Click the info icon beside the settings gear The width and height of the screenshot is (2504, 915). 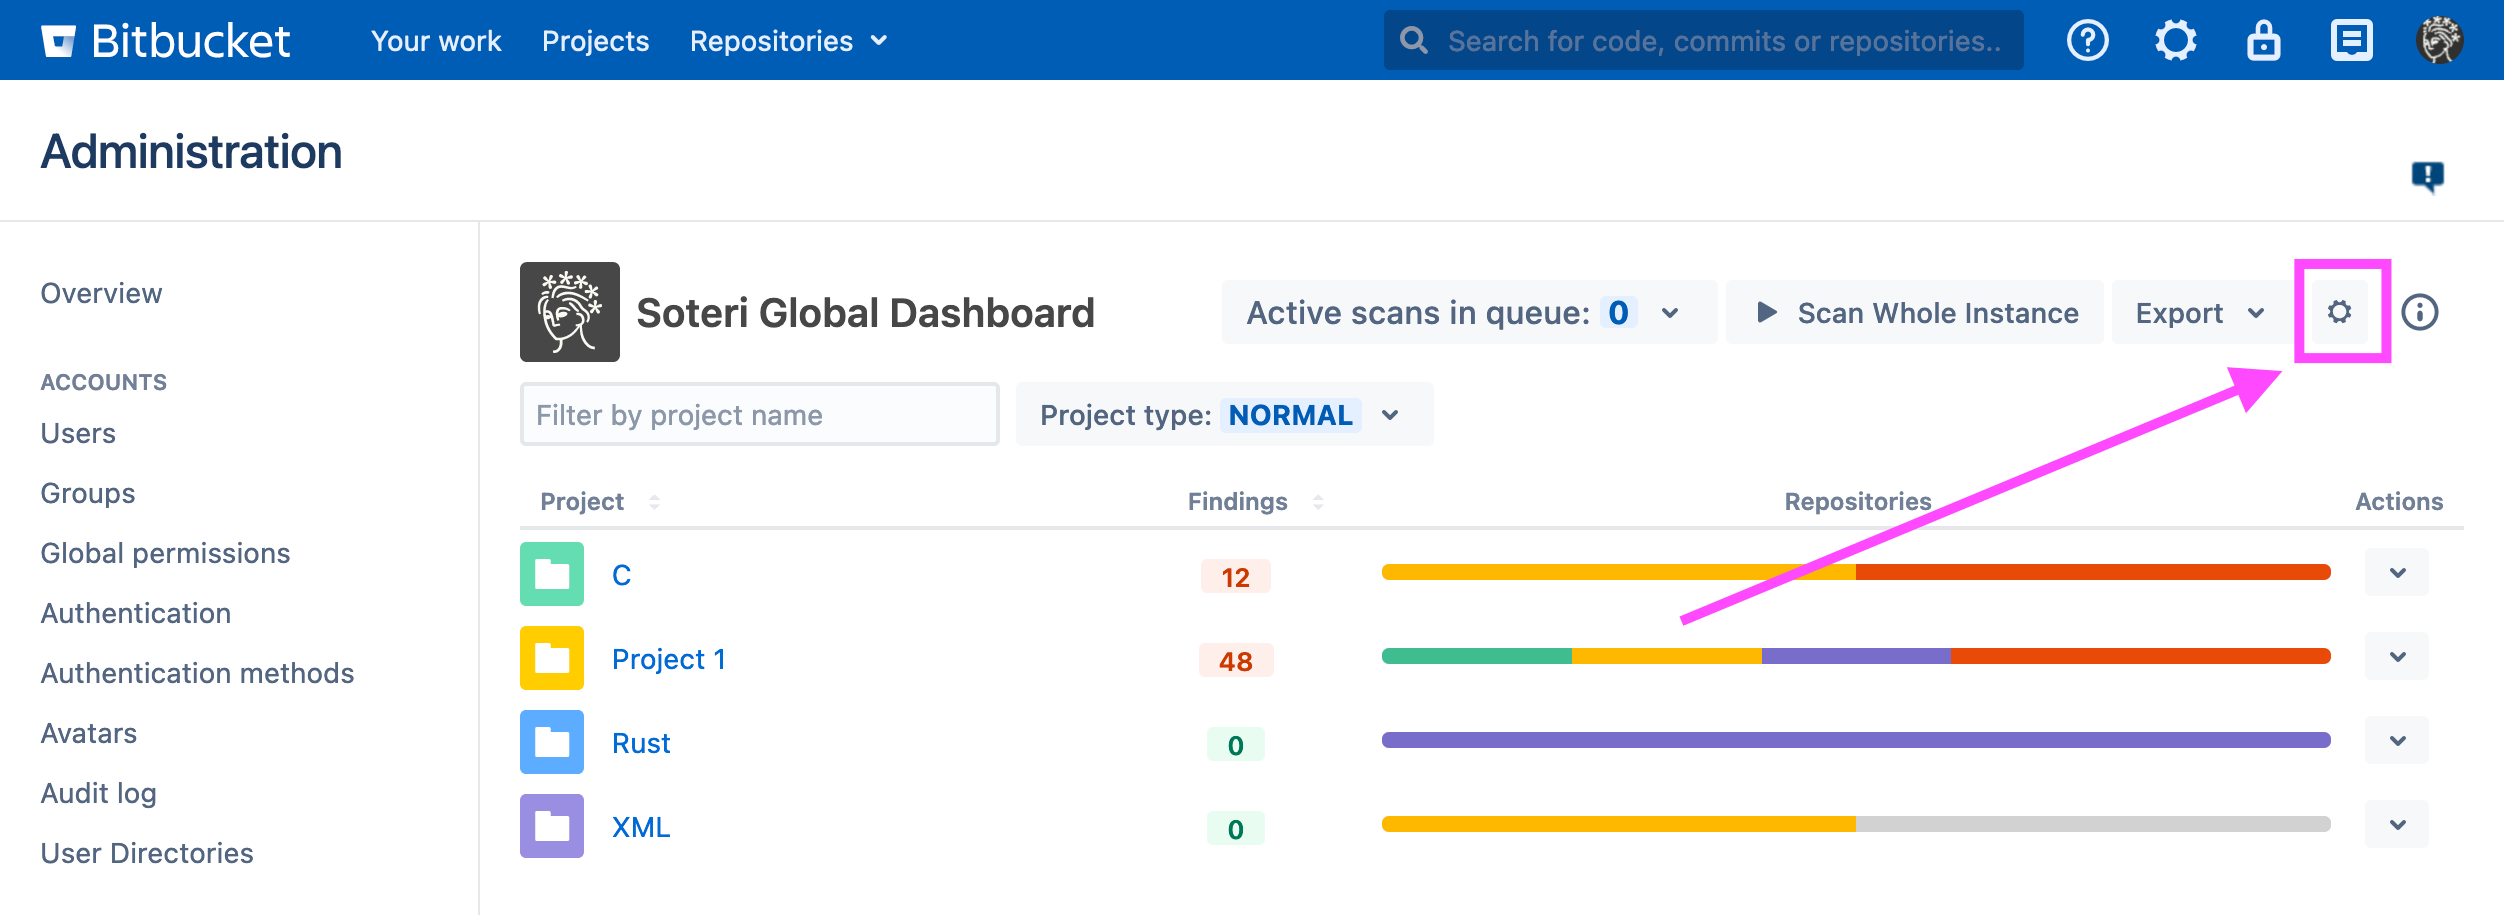pyautogui.click(x=2419, y=312)
